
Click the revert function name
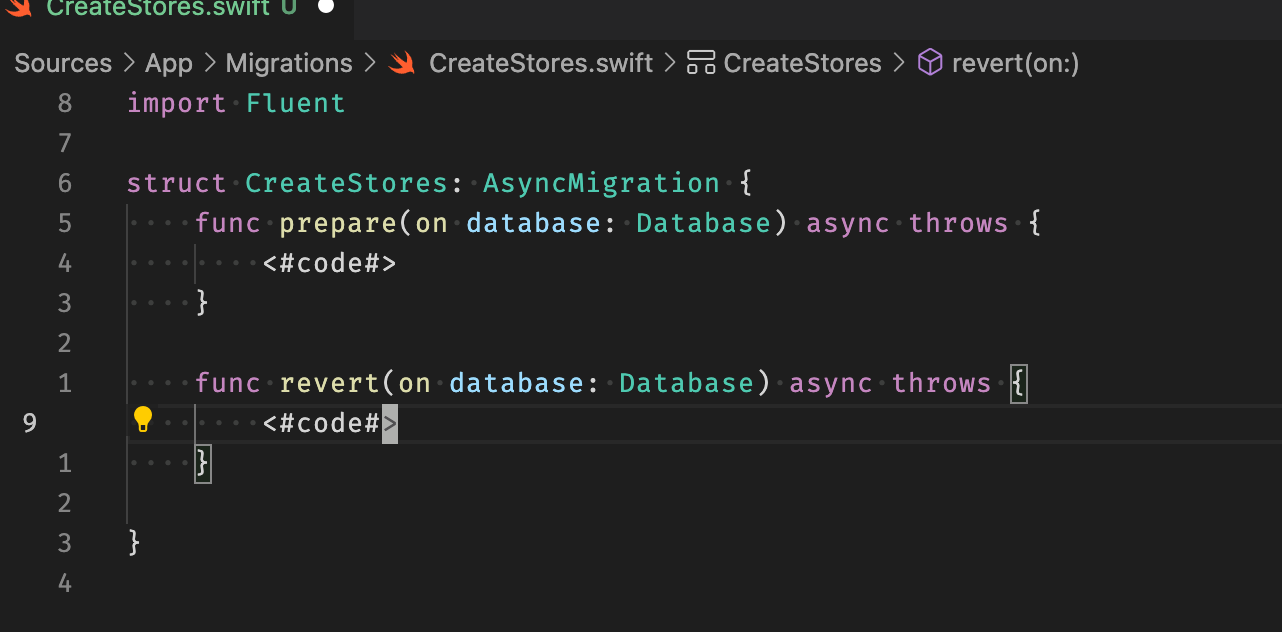click(x=330, y=383)
